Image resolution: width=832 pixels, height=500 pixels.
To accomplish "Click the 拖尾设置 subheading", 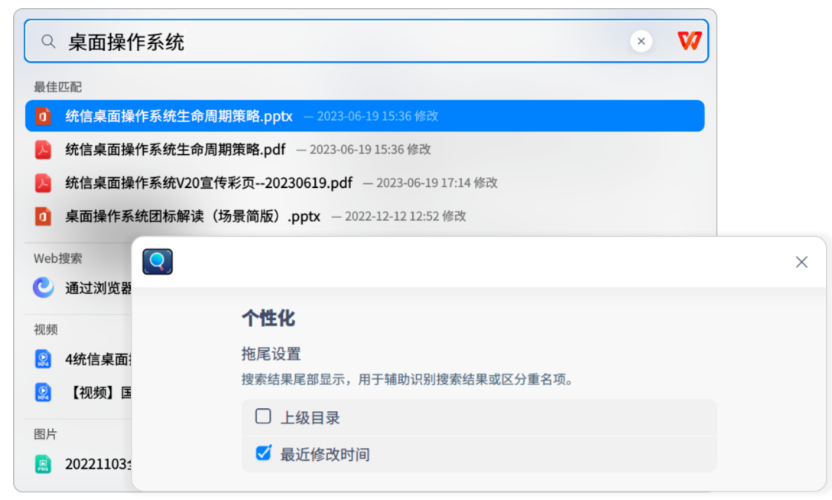I will [x=271, y=354].
